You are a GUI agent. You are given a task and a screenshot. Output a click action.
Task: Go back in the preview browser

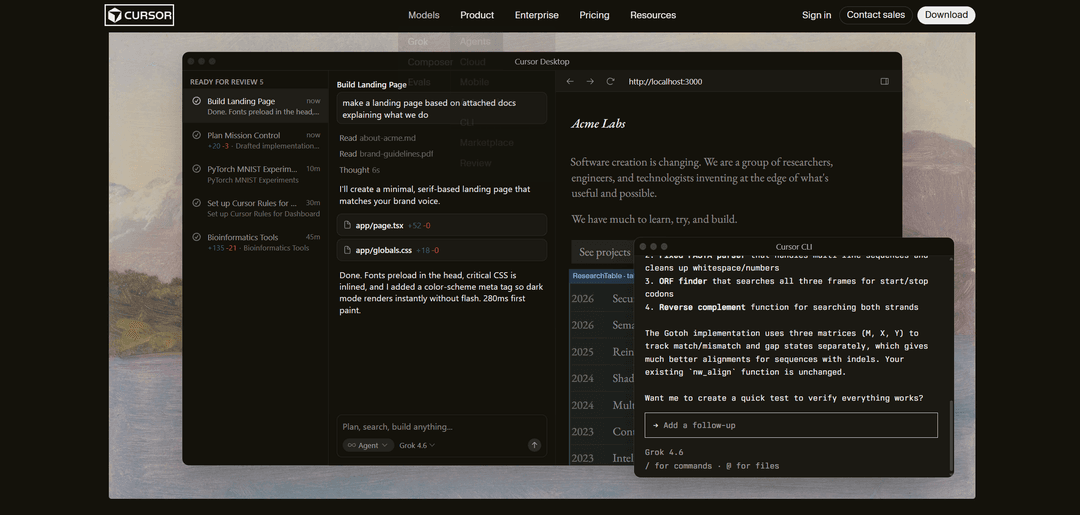[x=570, y=81]
